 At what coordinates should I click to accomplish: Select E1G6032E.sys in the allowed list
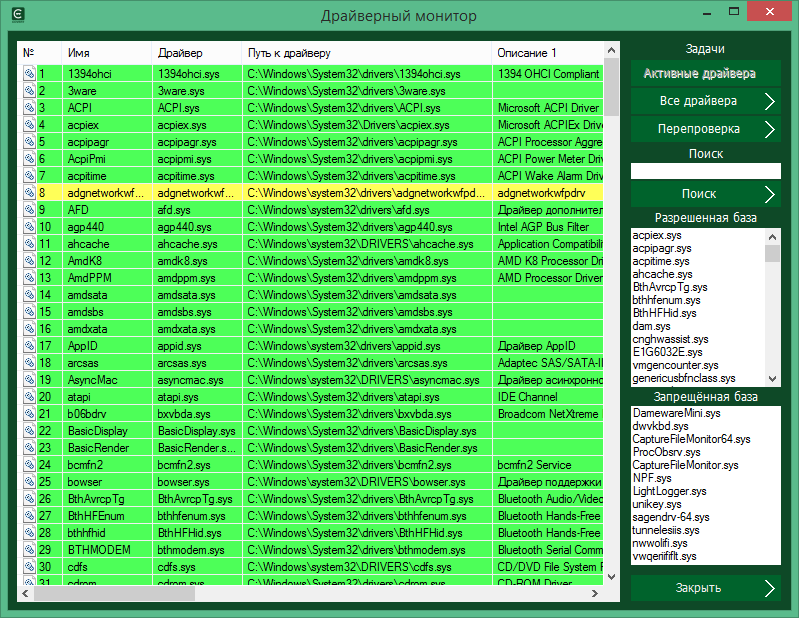tap(667, 352)
